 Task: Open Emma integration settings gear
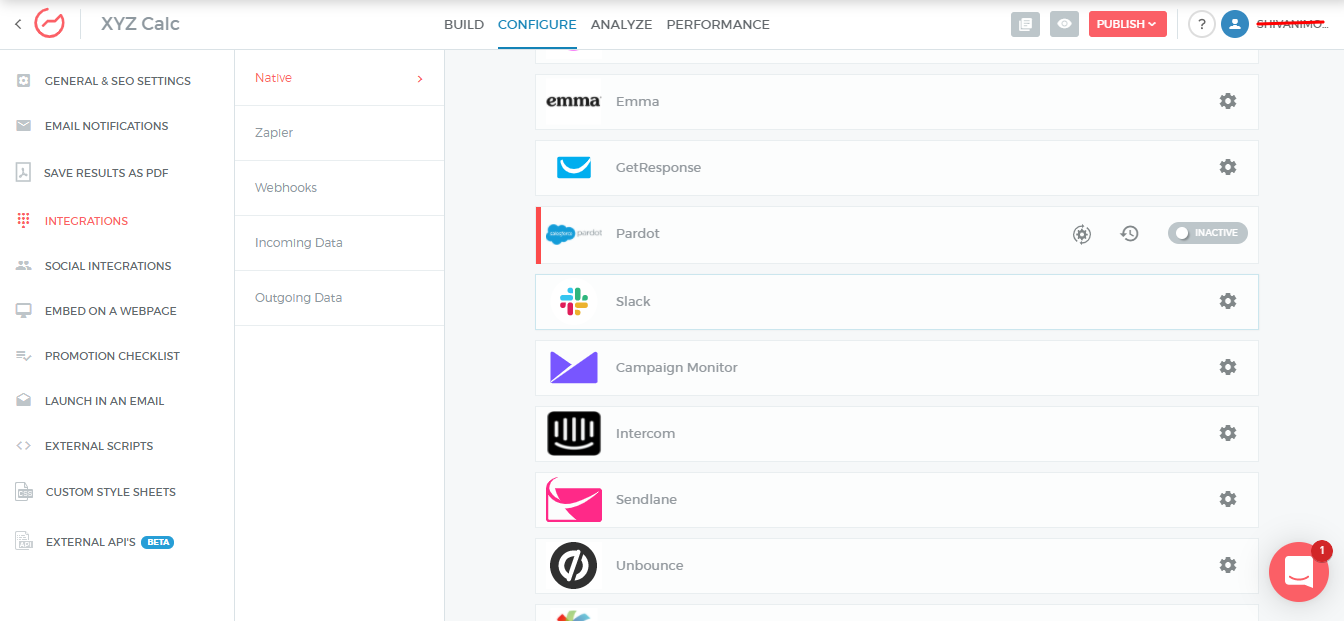[1228, 101]
